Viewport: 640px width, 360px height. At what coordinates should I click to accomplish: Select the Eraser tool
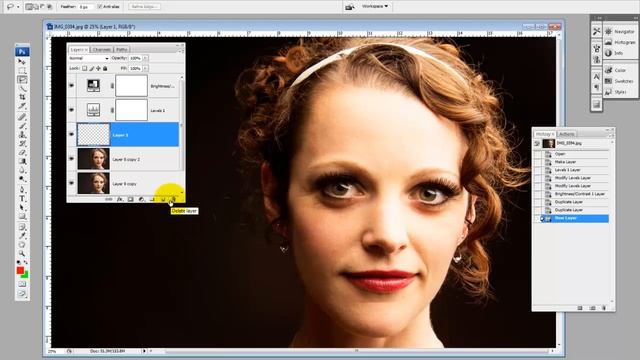point(22,152)
